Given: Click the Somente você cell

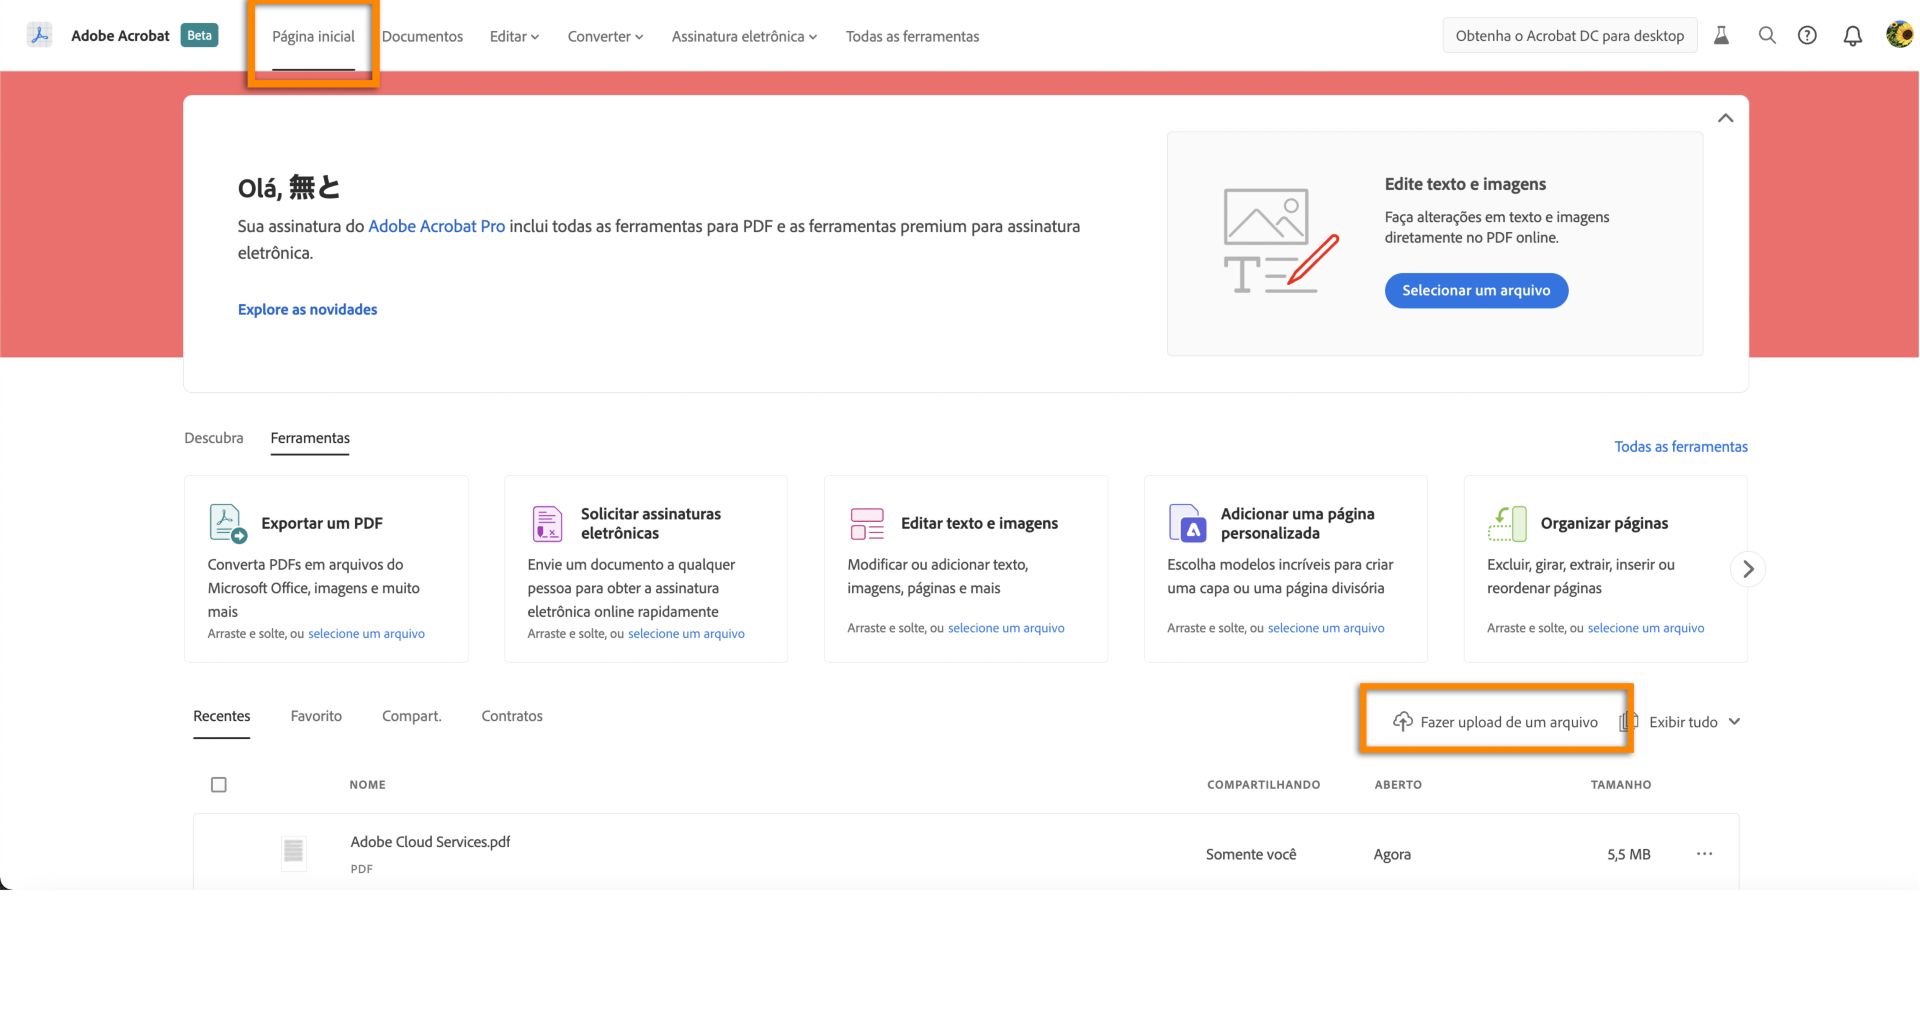Looking at the screenshot, I should 1251,854.
